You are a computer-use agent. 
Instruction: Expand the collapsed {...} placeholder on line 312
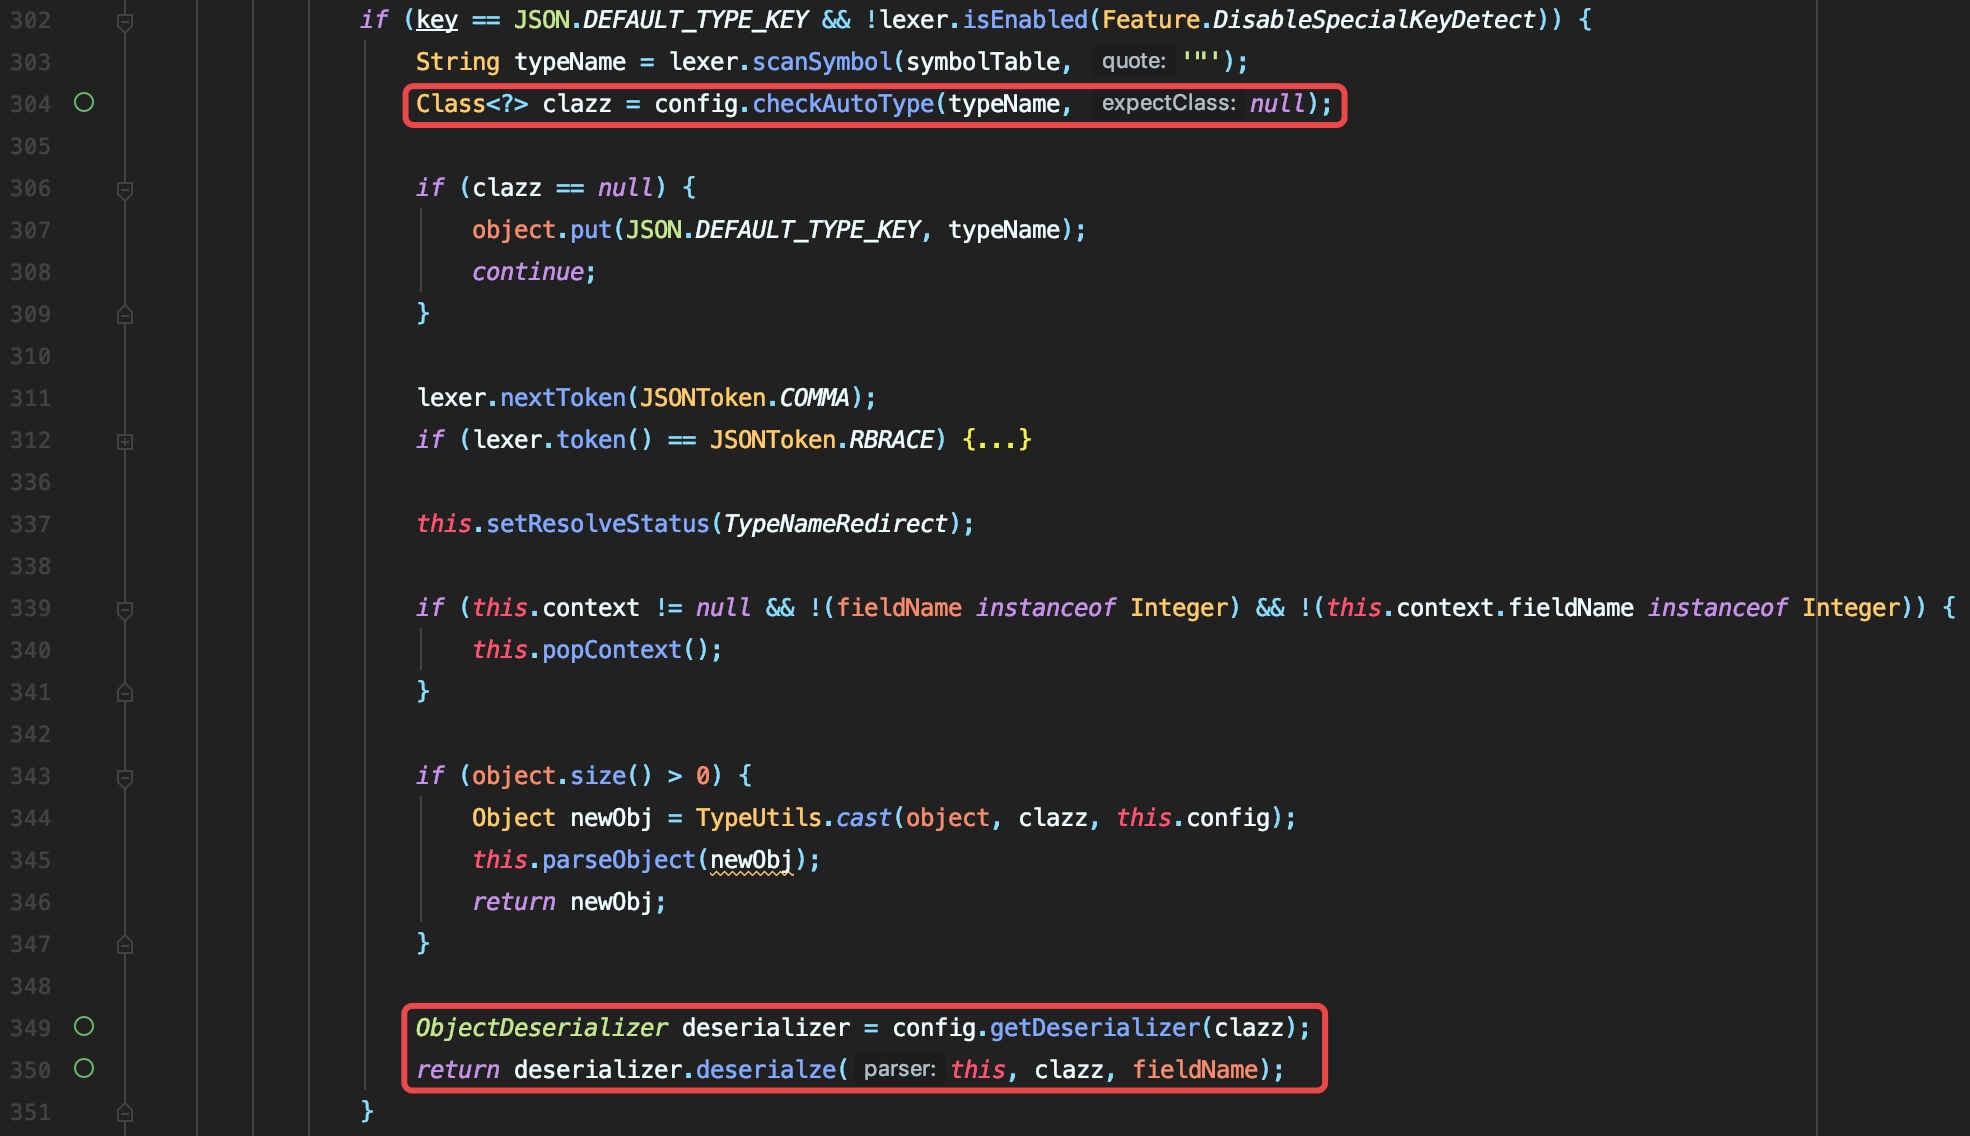point(996,440)
